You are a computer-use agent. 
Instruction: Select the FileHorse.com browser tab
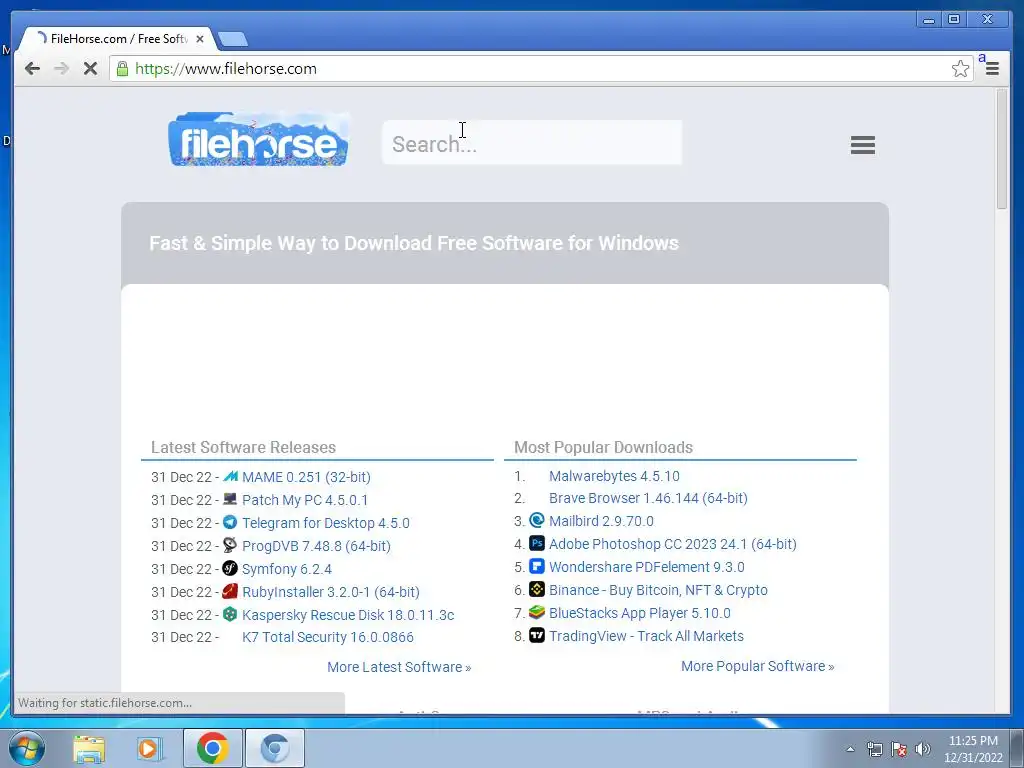(x=118, y=39)
